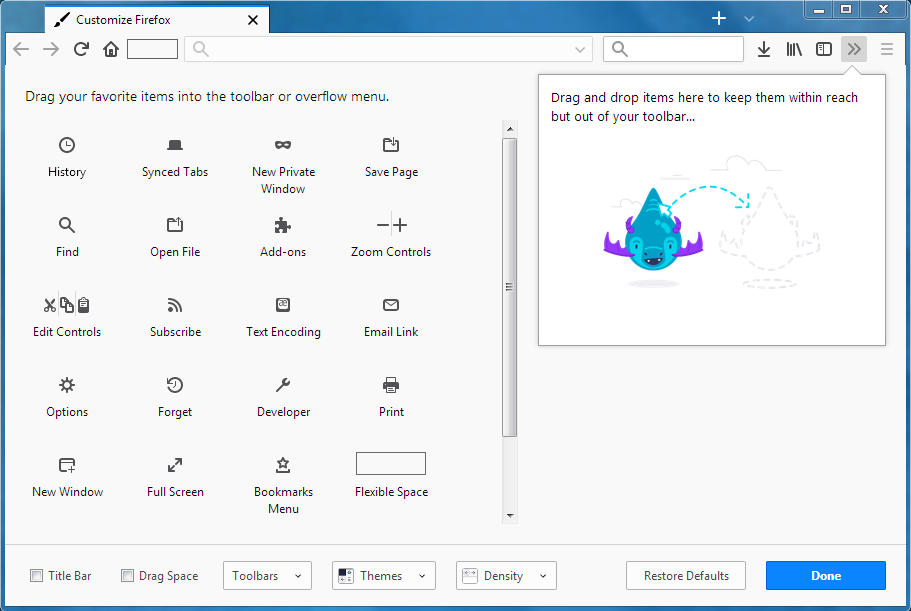Click the customization panel scrollbar down arrow
Image resolution: width=911 pixels, height=611 pixels.
coord(510,516)
